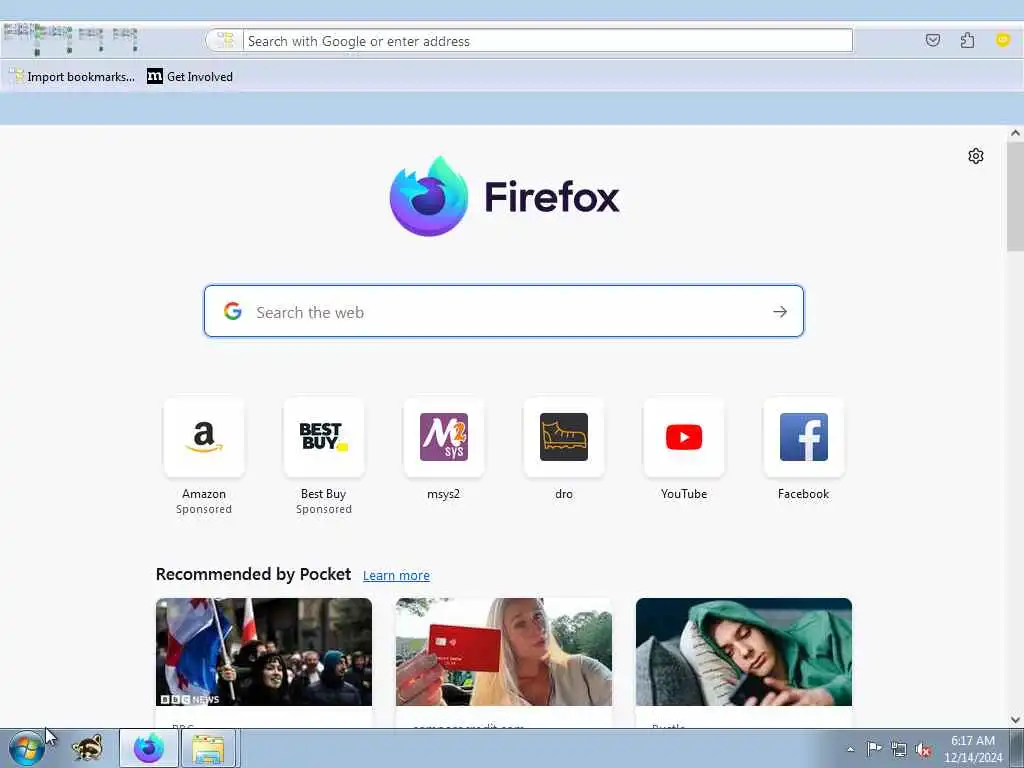This screenshot has height=768, width=1024.
Task: Open the clock showing 6:17 AM
Action: pyautogui.click(x=972, y=748)
